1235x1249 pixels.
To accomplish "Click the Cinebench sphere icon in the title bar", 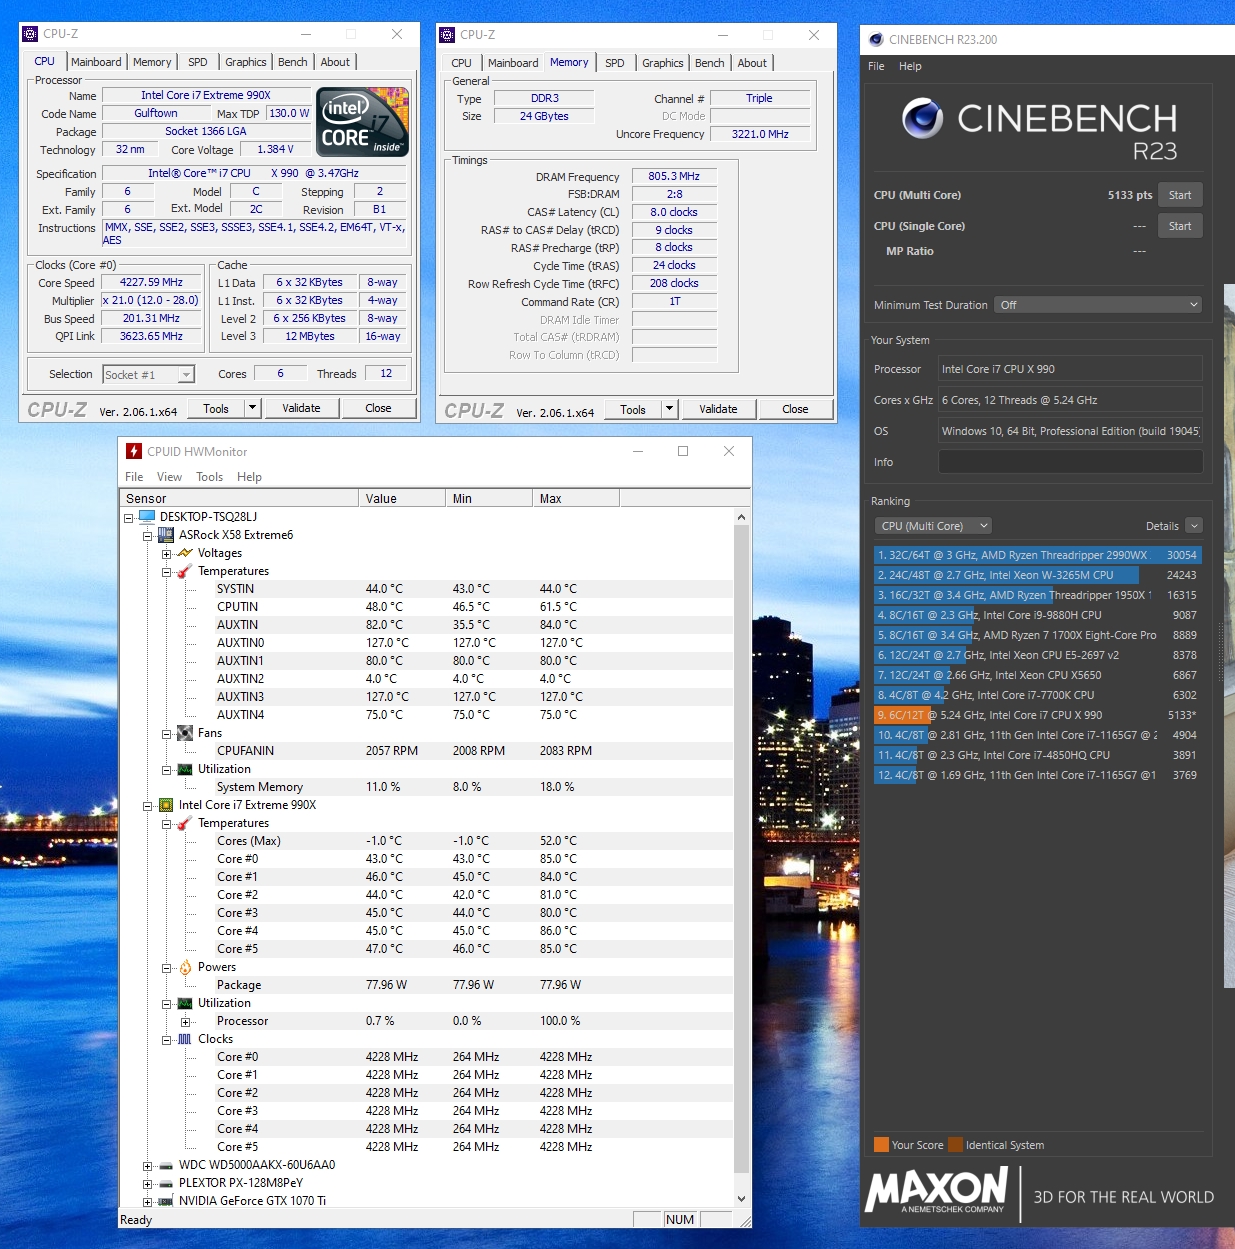I will coord(876,40).
